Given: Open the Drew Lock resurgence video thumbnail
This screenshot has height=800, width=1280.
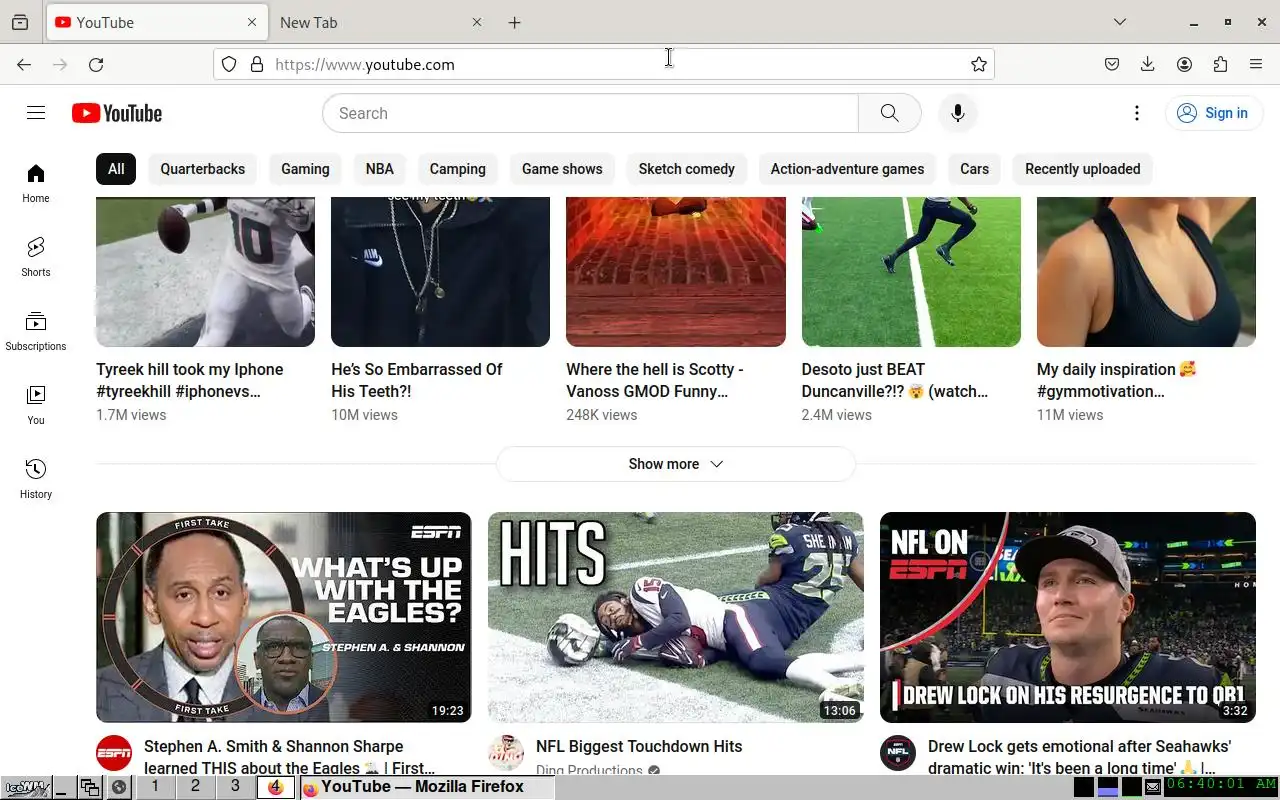Looking at the screenshot, I should tap(1068, 617).
